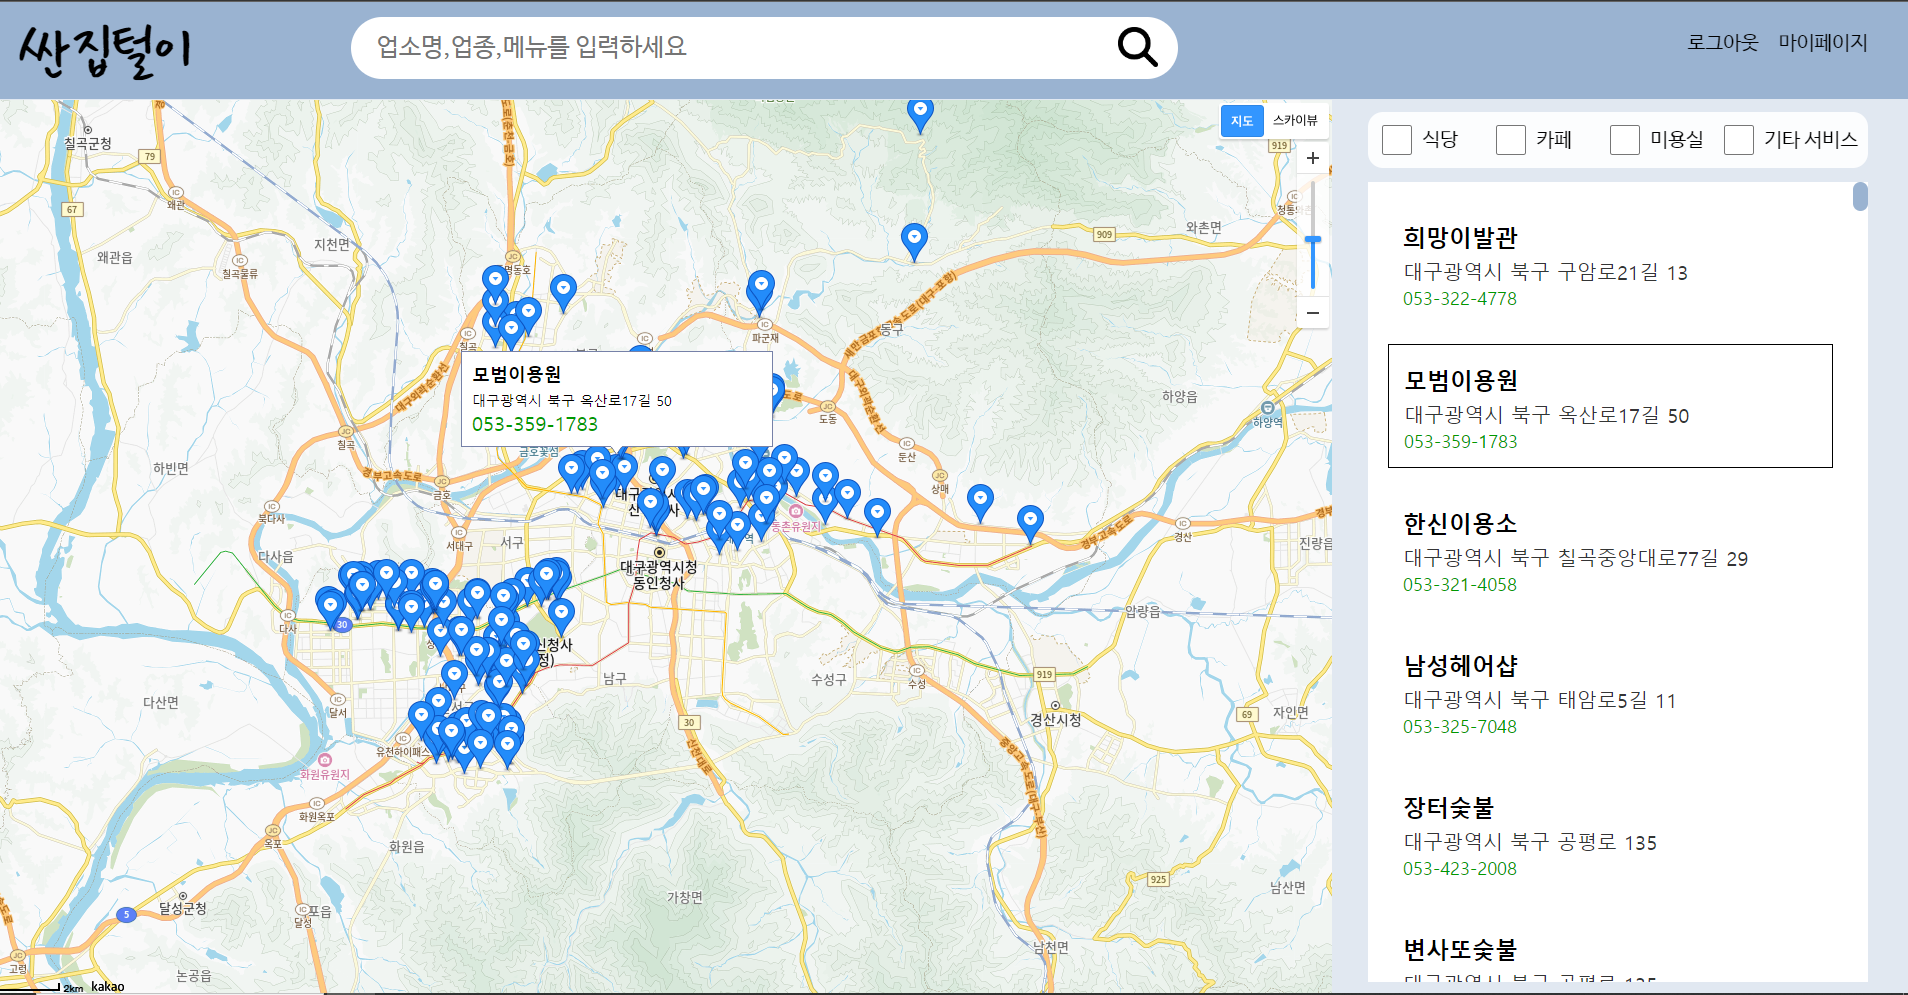Viewport: 1908px width, 995px height.
Task: Click the map marker below 상매
Action: coord(980,502)
